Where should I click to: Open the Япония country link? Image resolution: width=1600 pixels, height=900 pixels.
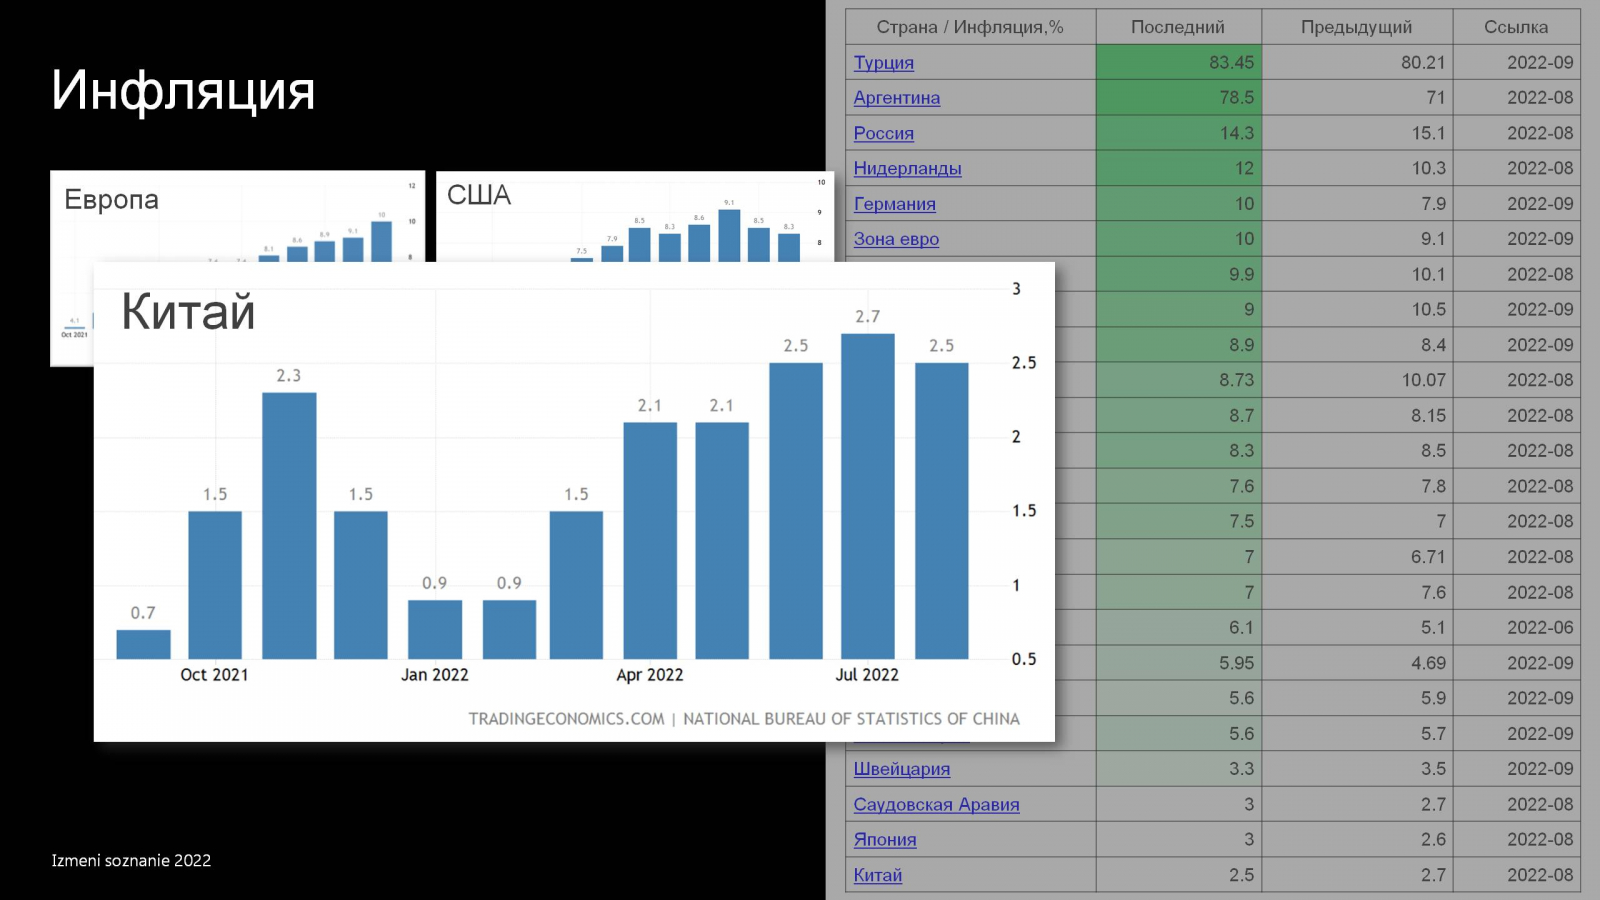pyautogui.click(x=884, y=840)
